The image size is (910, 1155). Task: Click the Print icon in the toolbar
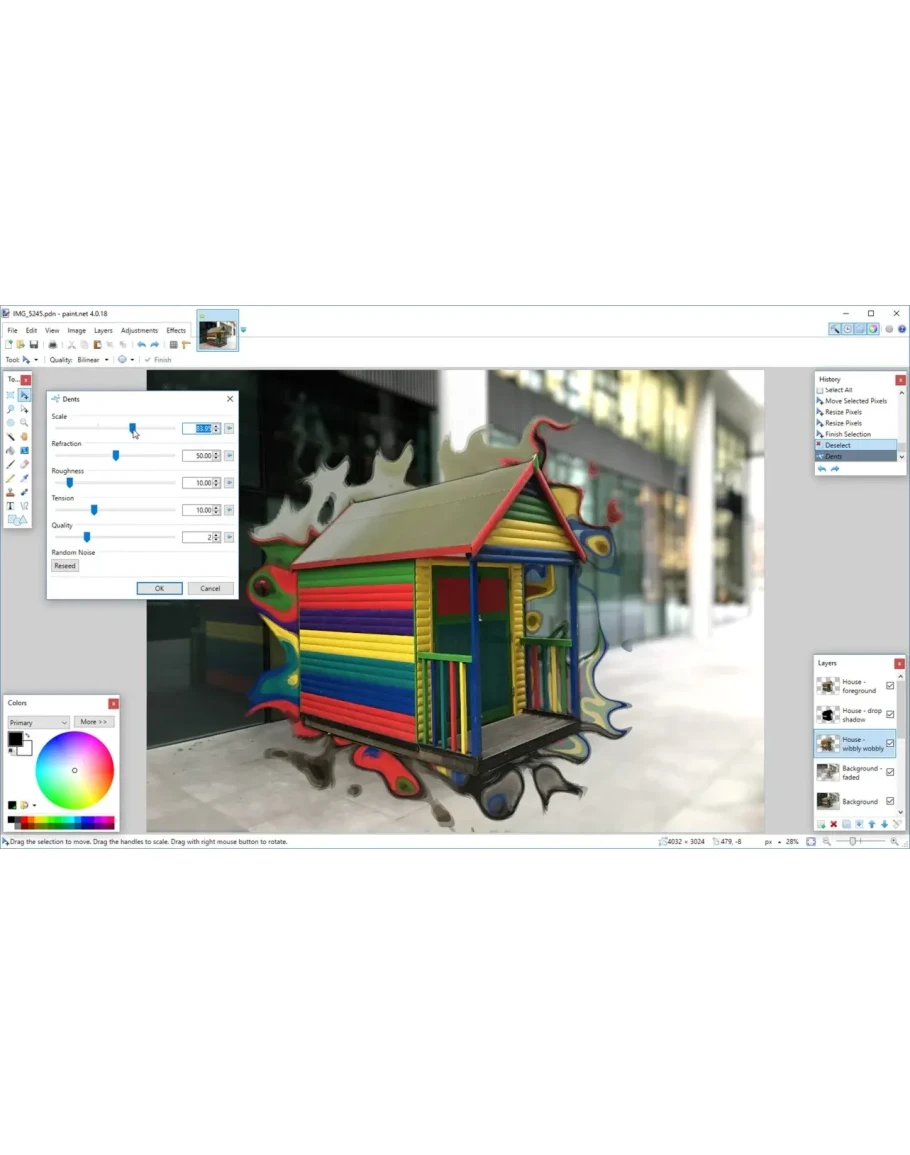[x=53, y=345]
